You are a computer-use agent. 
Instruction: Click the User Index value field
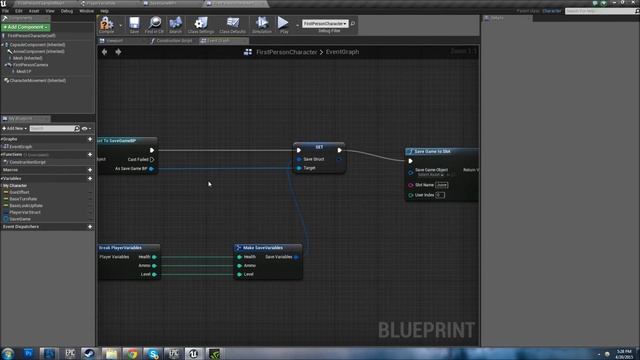(440, 195)
